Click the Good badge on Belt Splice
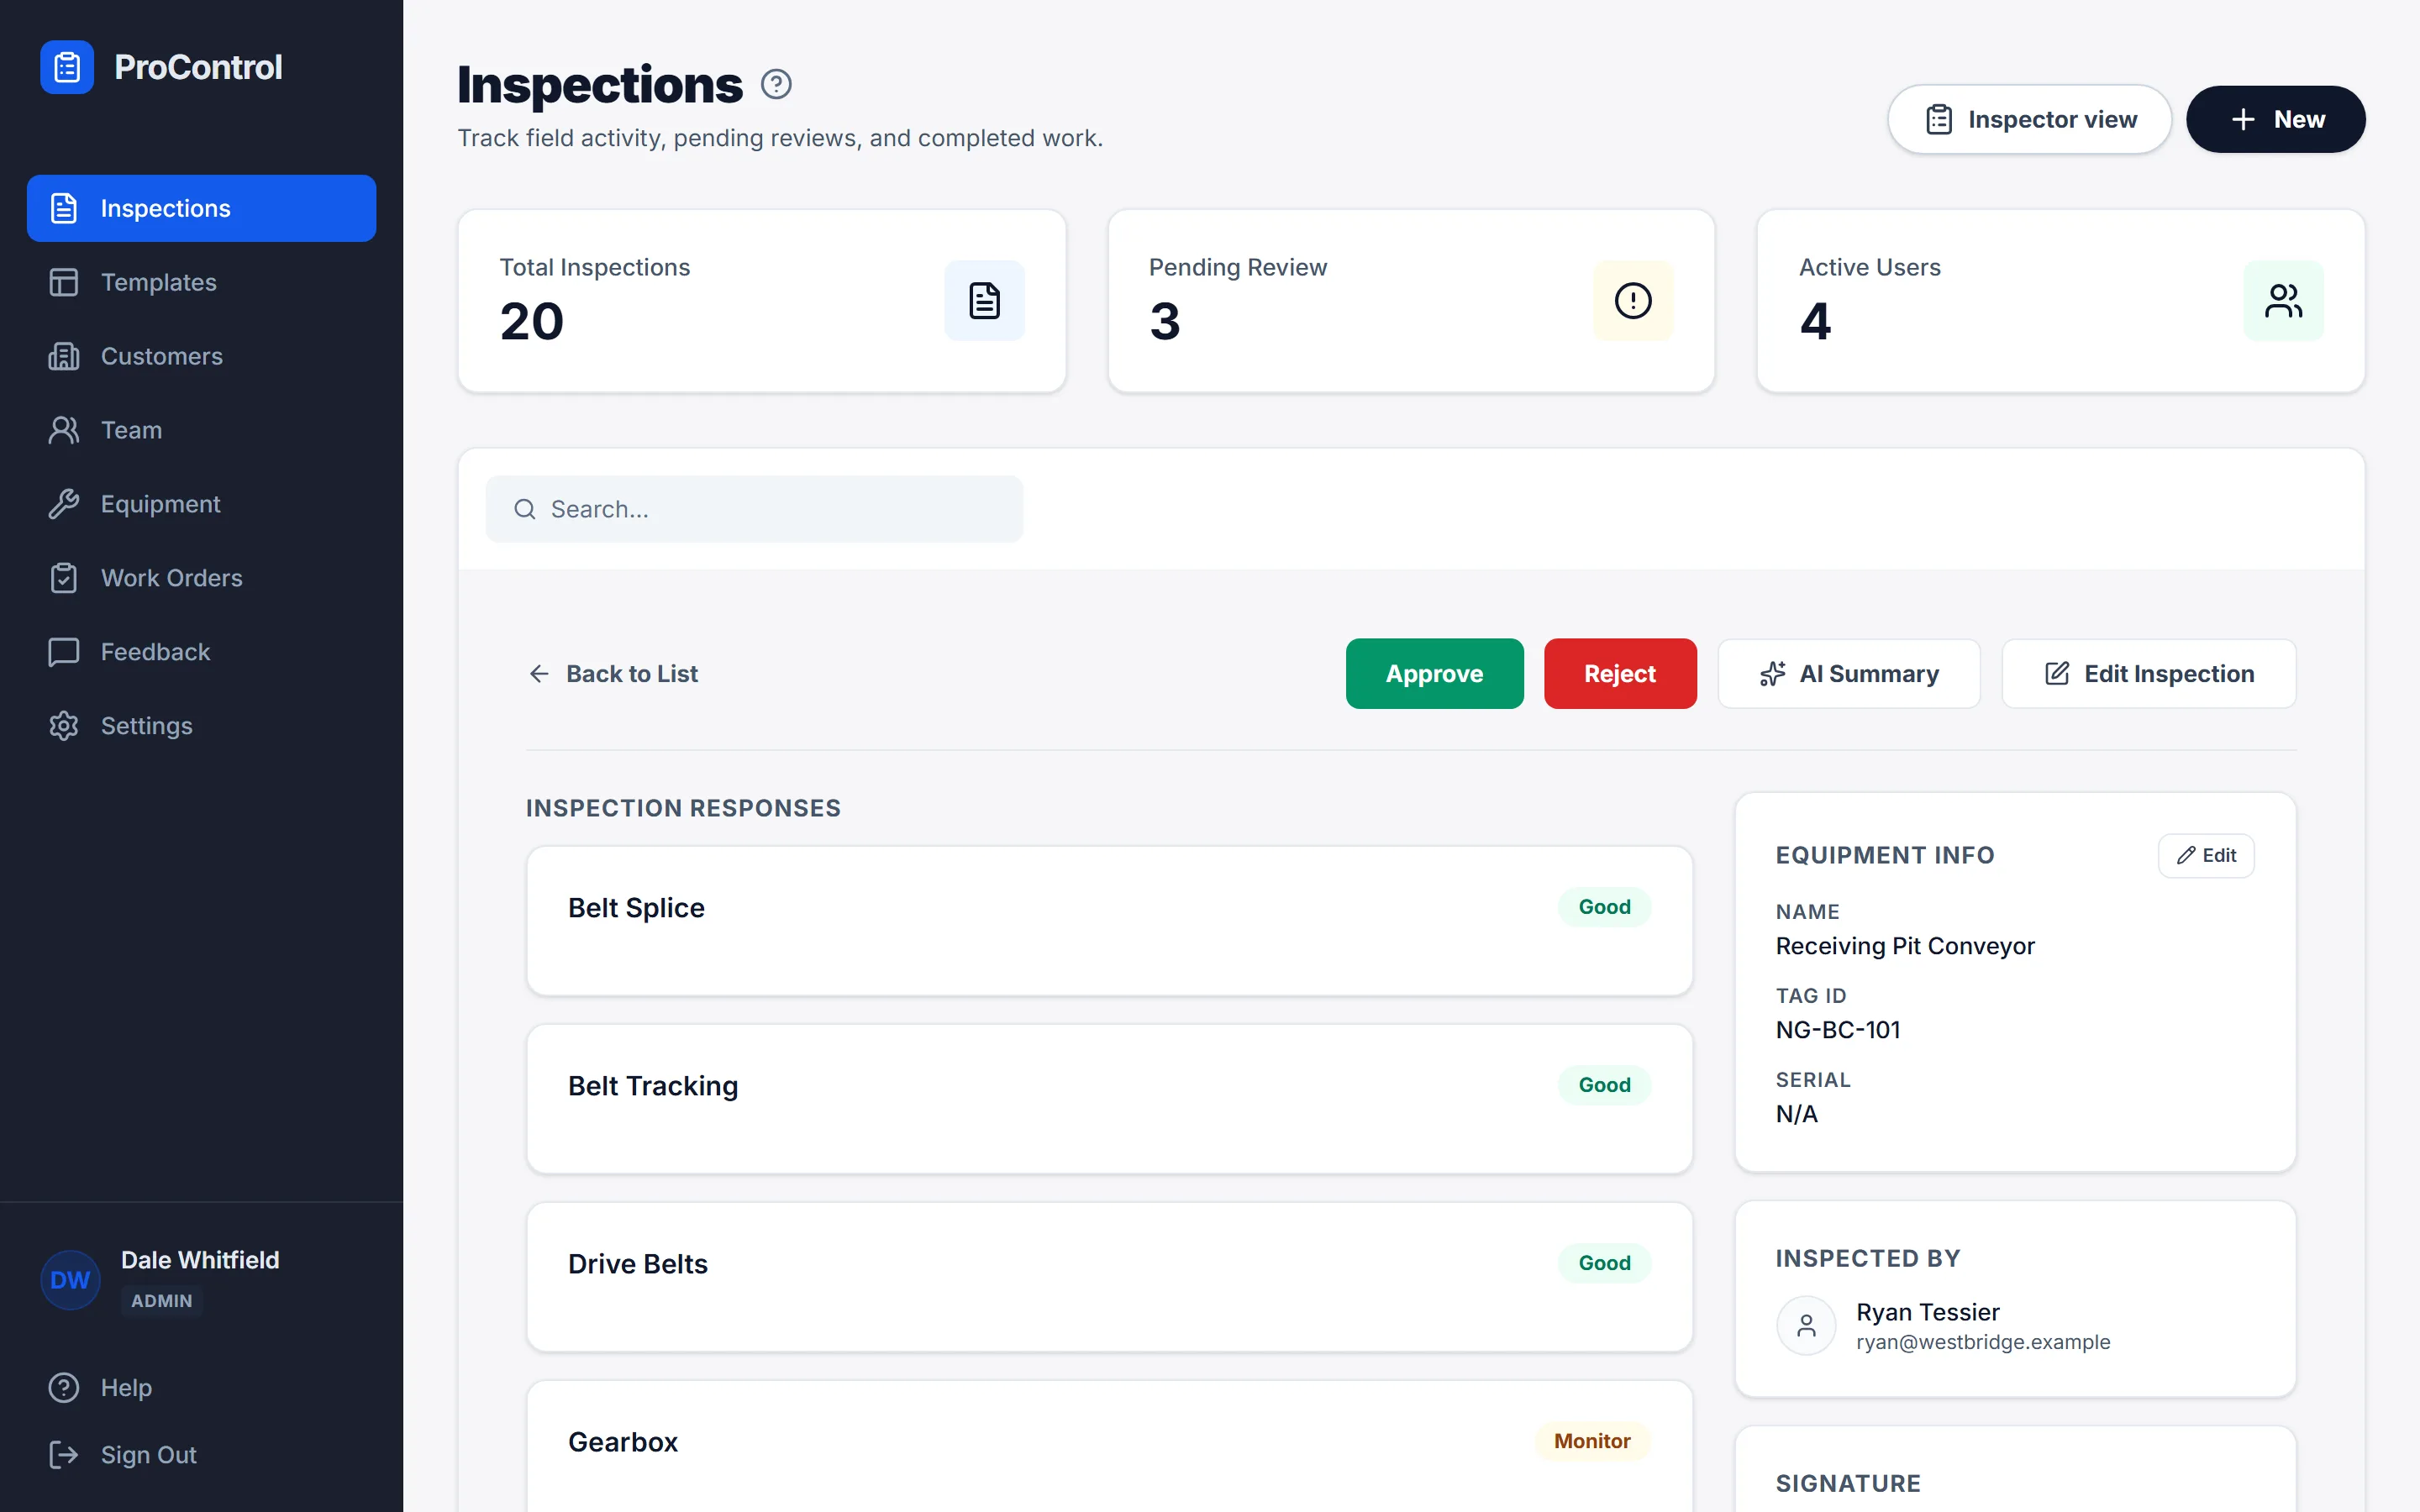2420x1512 pixels. pyautogui.click(x=1604, y=907)
